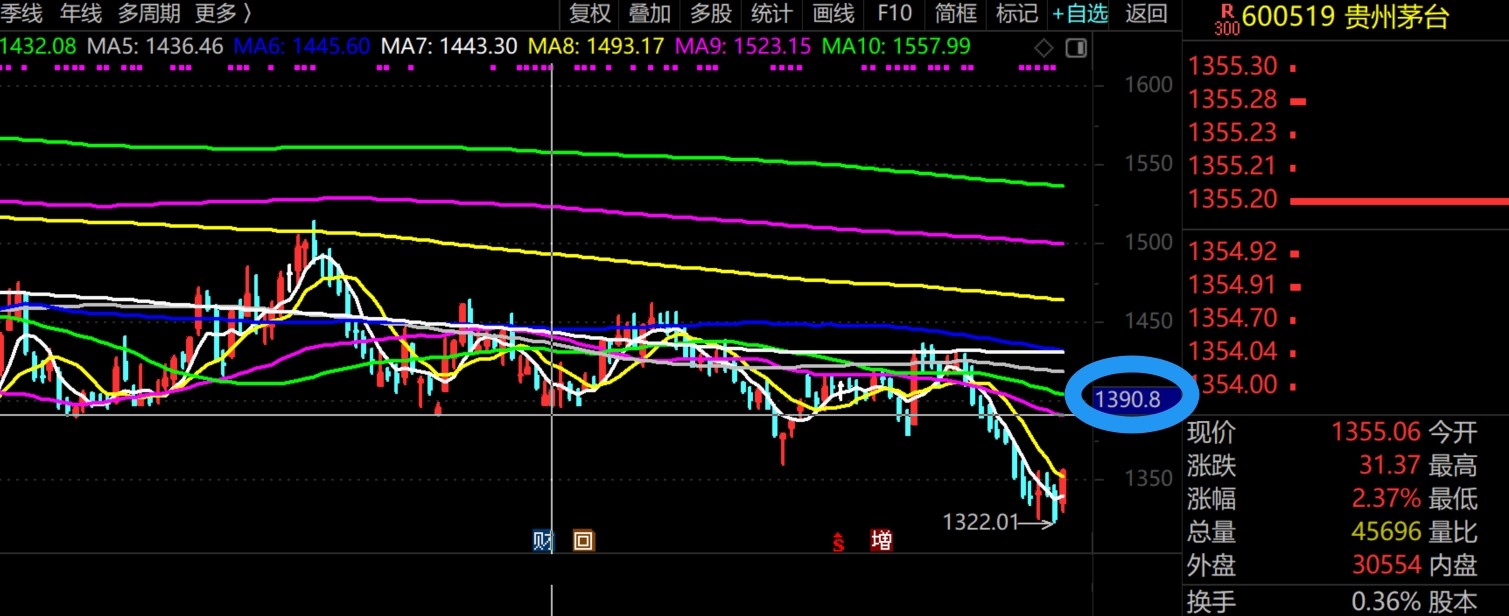Expand the 更多 period options

pos(223,14)
